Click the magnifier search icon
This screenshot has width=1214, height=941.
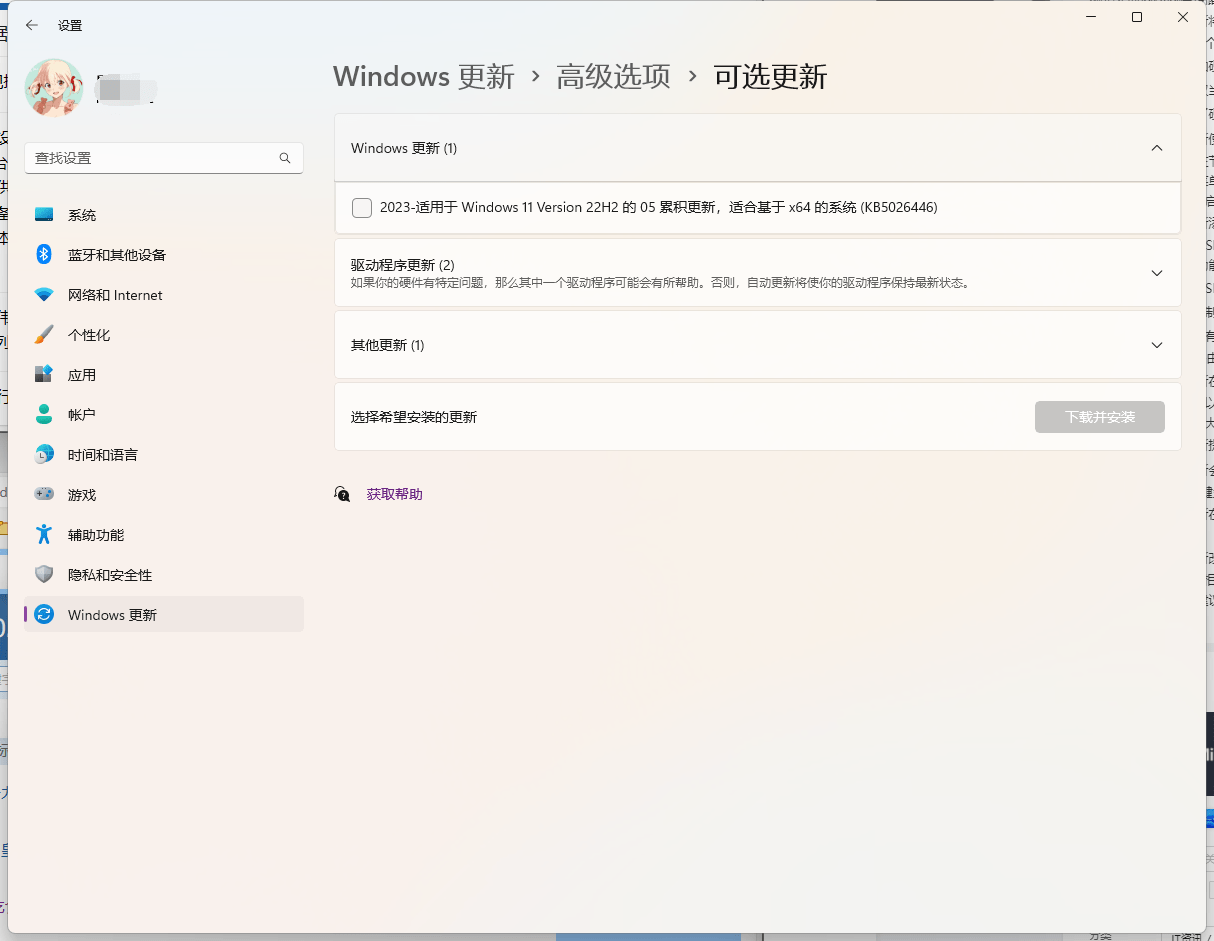pos(285,158)
